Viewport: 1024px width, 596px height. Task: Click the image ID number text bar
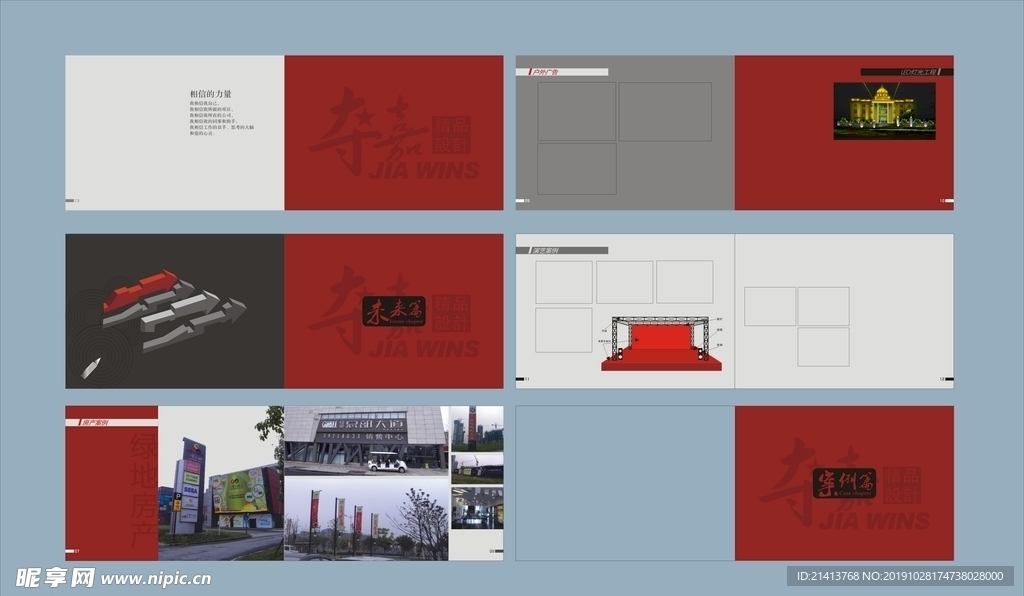[900, 576]
